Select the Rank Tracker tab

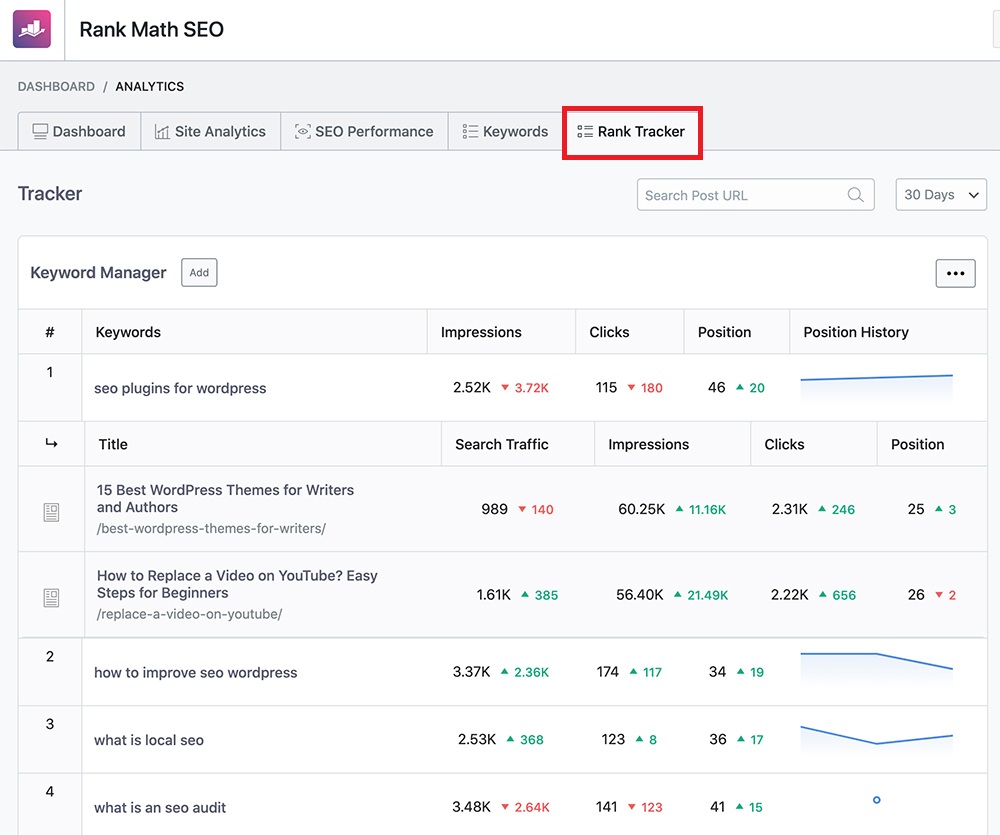pos(632,132)
